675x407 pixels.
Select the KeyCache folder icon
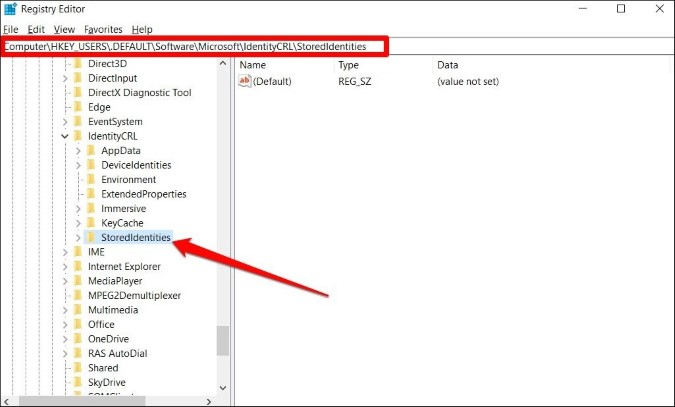click(91, 223)
